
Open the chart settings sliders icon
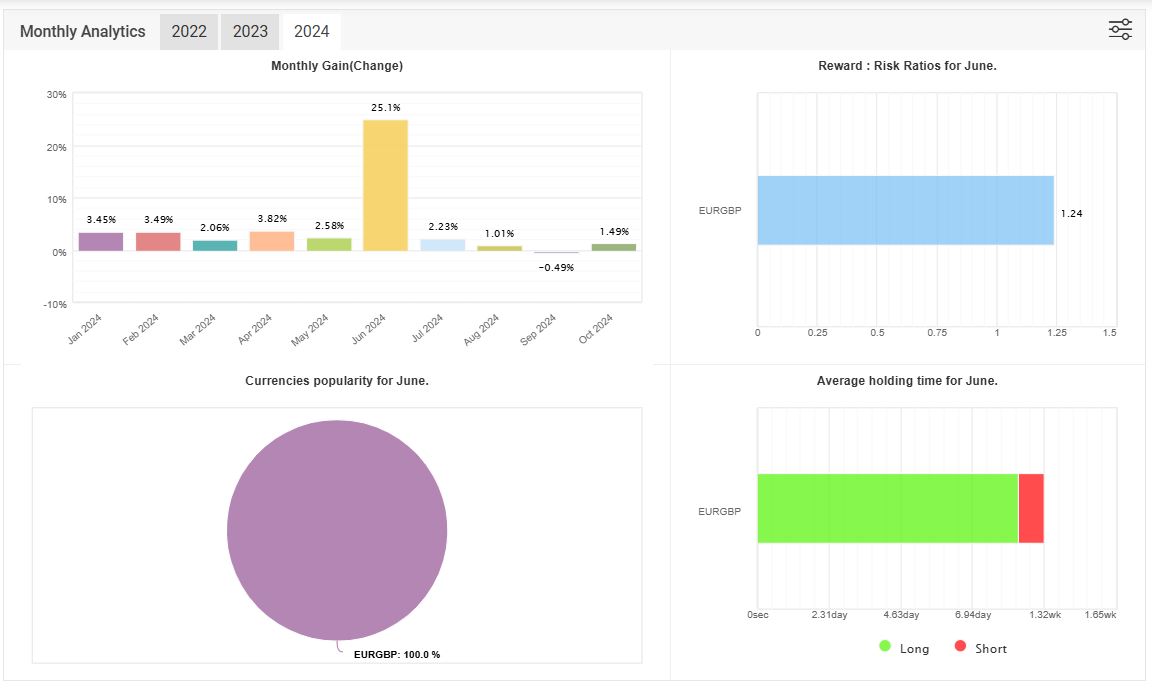(x=1120, y=29)
